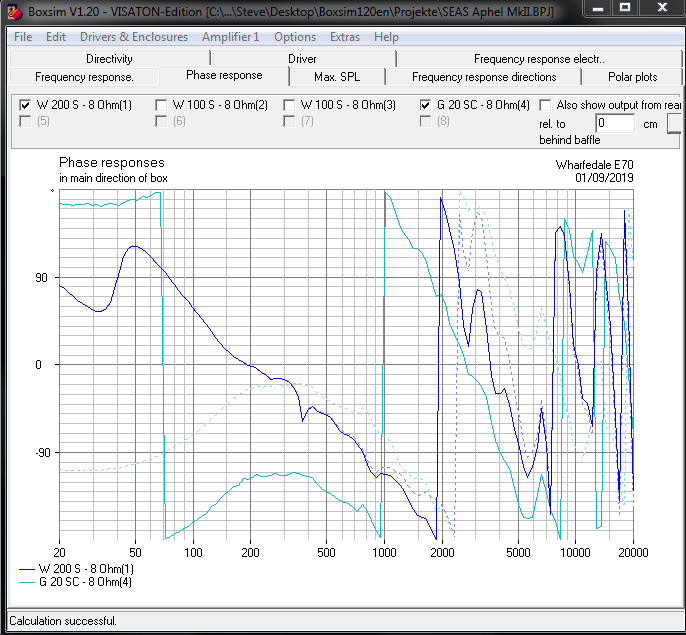Close the Boxsim window
Screen dimensions: 686x635
pos(662,8)
